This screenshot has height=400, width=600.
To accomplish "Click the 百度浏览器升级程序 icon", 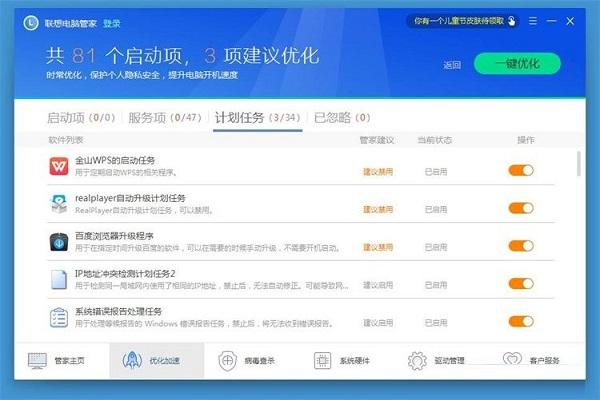I will click(x=59, y=242).
